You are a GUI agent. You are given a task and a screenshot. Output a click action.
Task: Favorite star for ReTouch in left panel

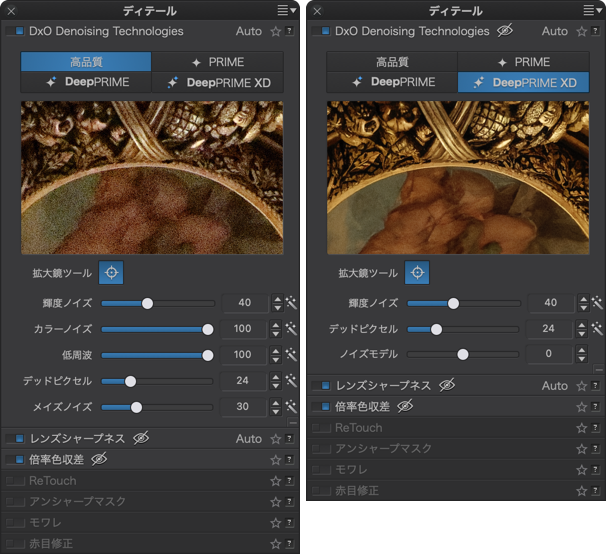pos(276,481)
